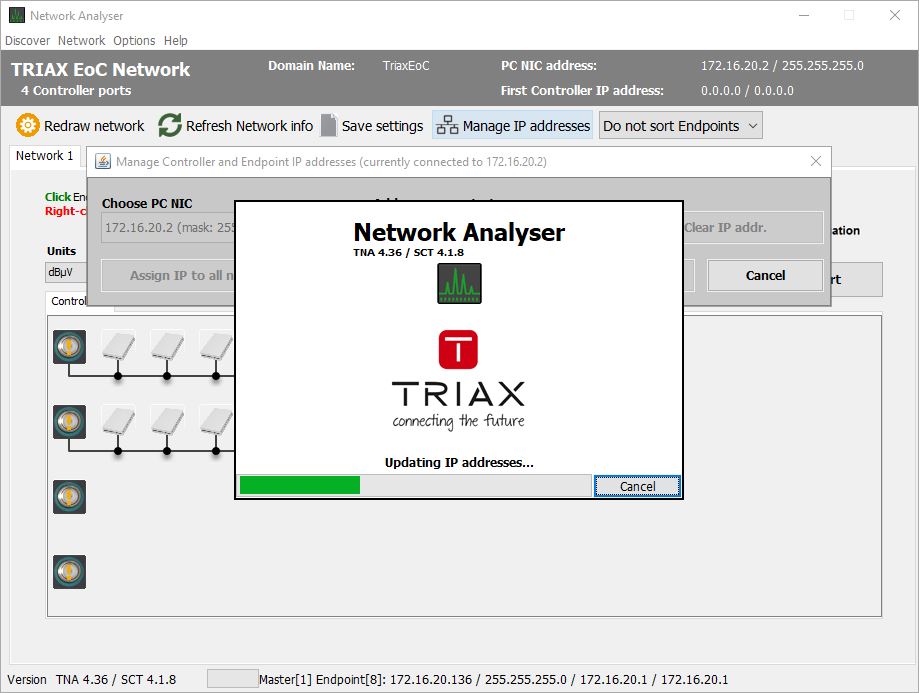Click the Updating IP addresses... label
The height and width of the screenshot is (693, 919).
pyautogui.click(x=459, y=463)
